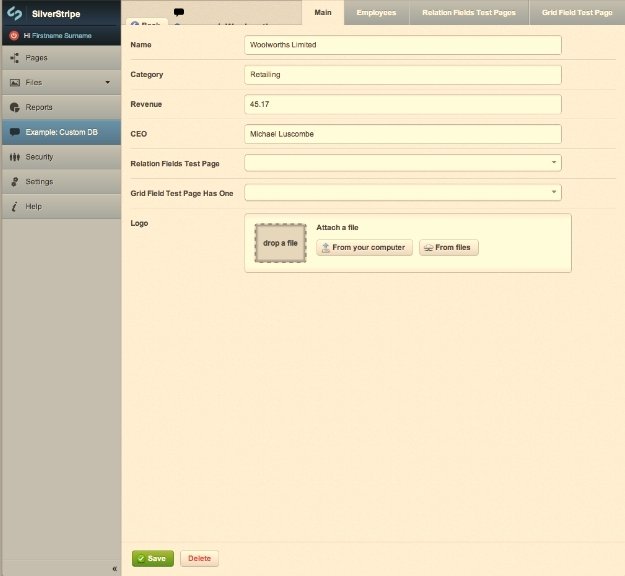This screenshot has width=625, height=576.
Task: Click the Help info icon
Action: point(15,206)
